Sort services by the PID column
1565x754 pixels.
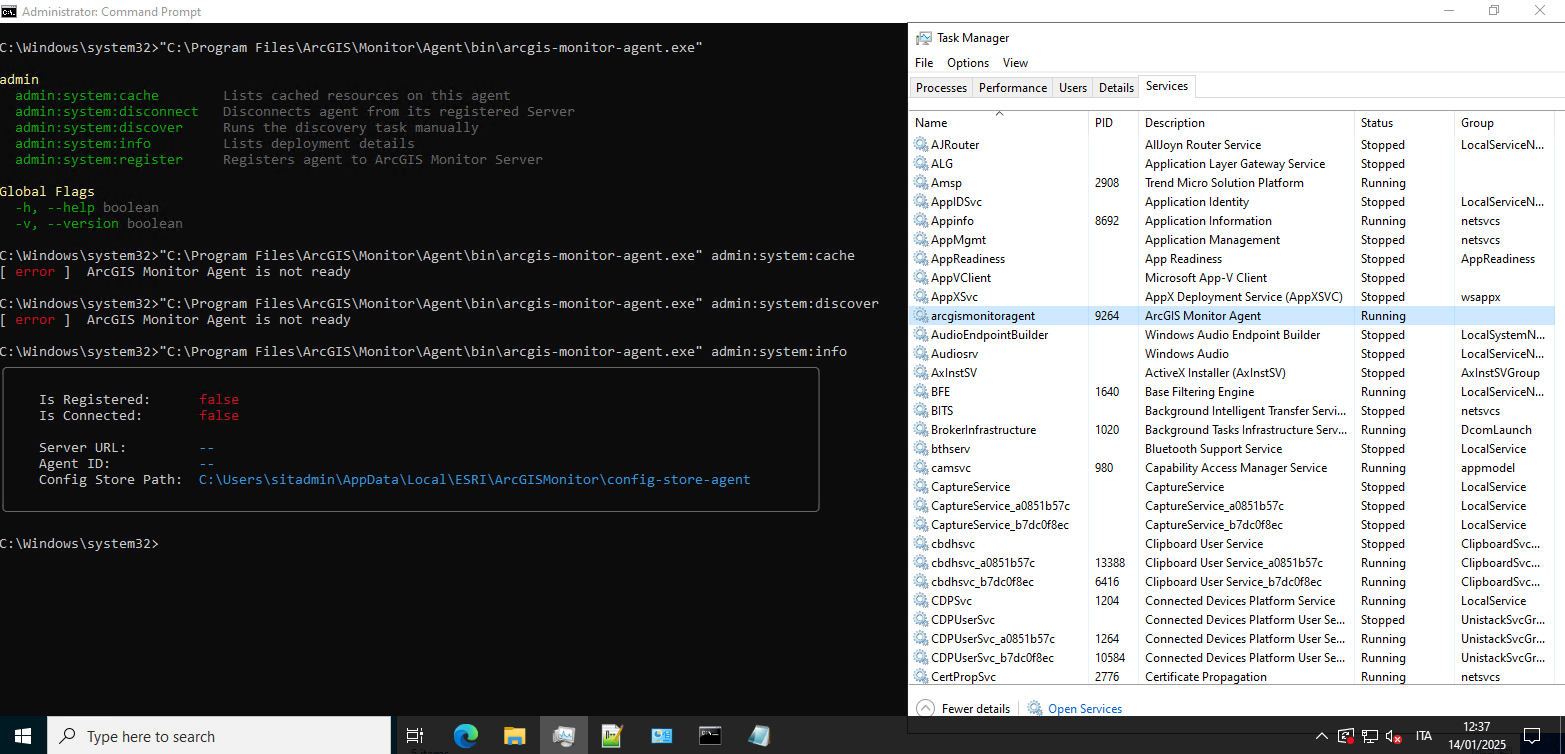(x=1114, y=123)
